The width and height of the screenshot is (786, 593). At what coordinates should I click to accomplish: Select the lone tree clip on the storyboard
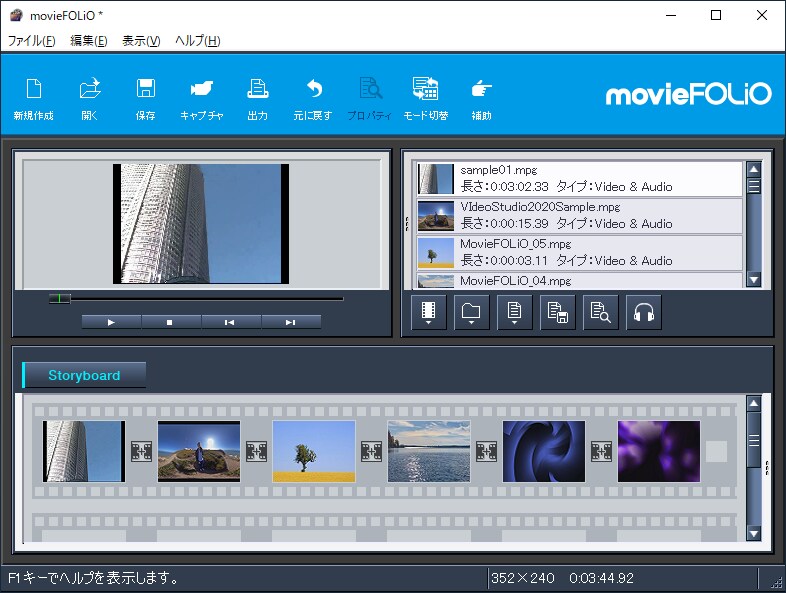pos(314,451)
